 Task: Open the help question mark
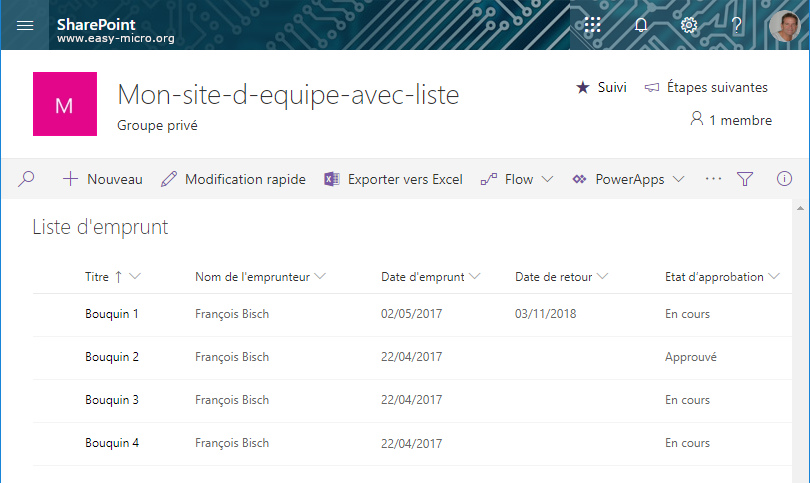click(737, 25)
